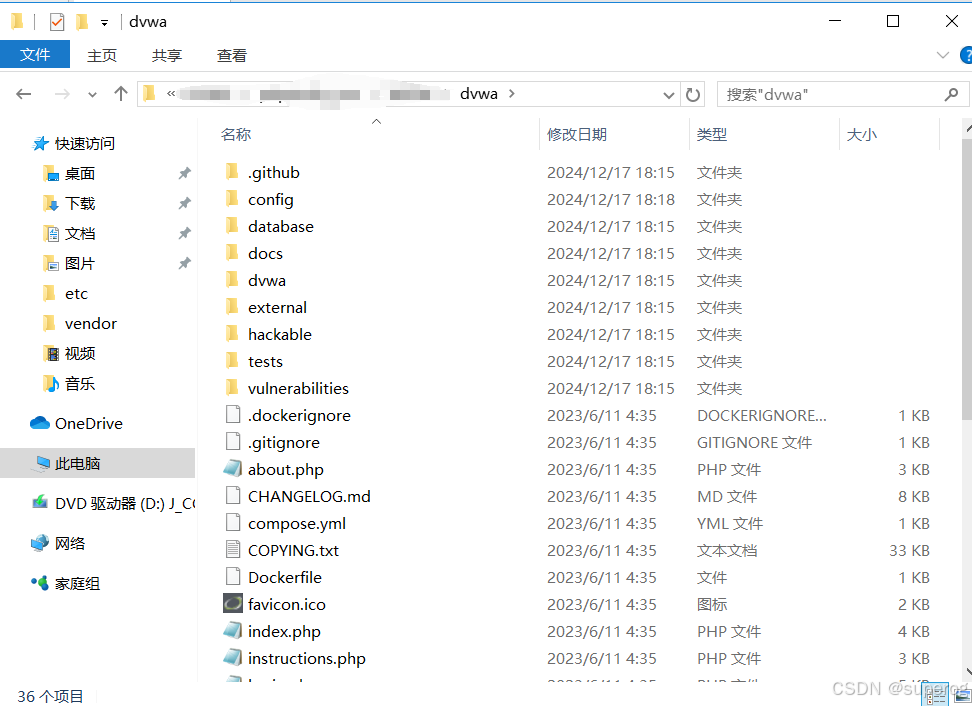This screenshot has height=706, width=972.
Task: Select the vulnerabilities folder icon
Action: pos(232,387)
